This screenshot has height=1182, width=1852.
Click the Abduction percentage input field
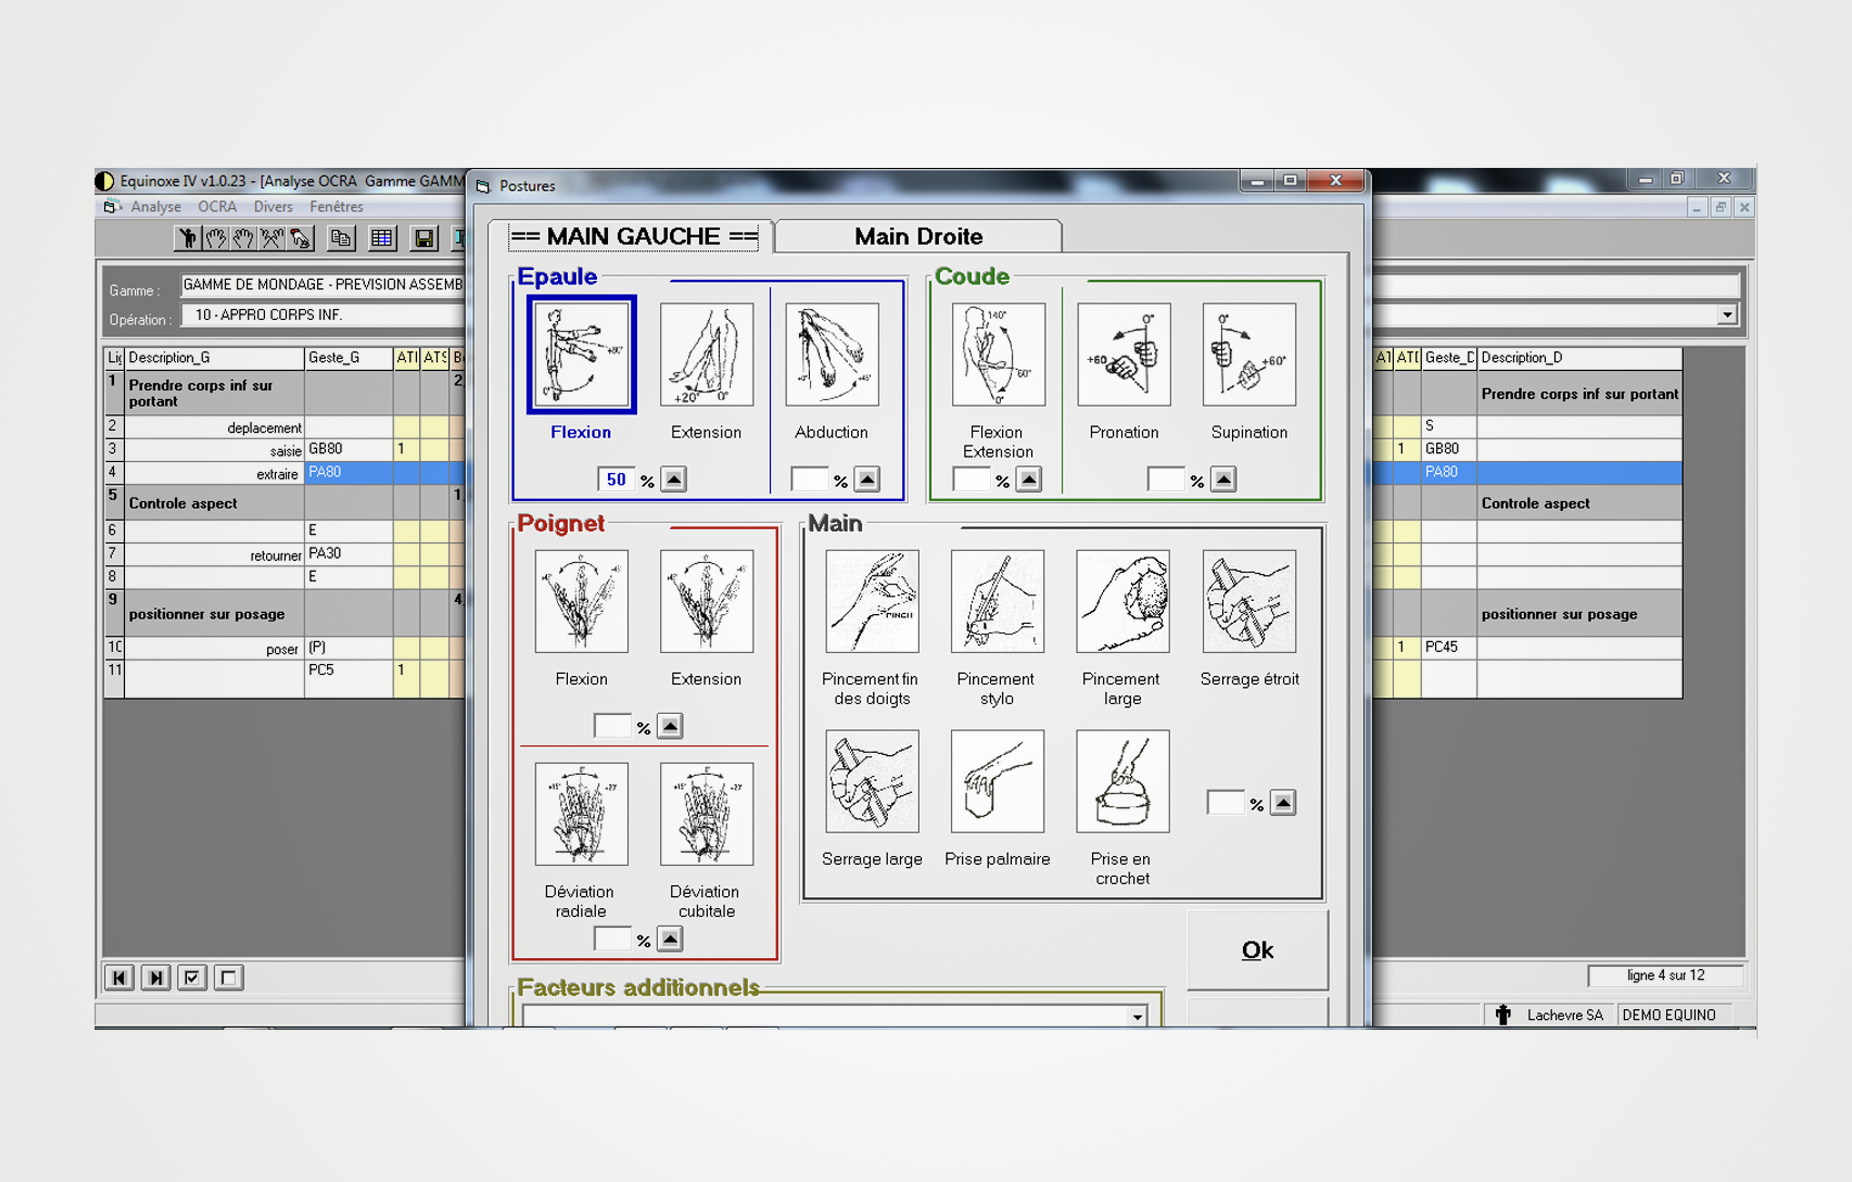click(809, 479)
